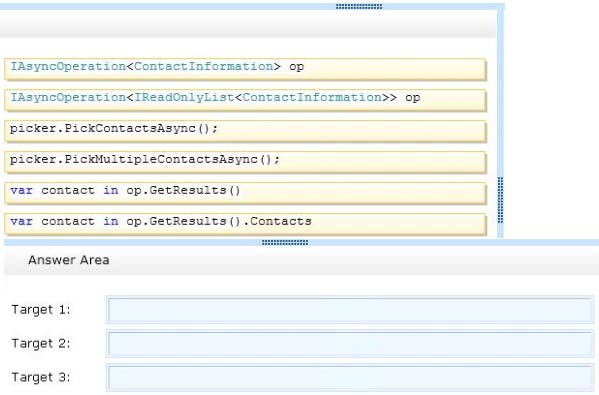599x395 pixels.
Task: Choose the 'var contact in op.GetResults()' block
Action: coord(245,193)
